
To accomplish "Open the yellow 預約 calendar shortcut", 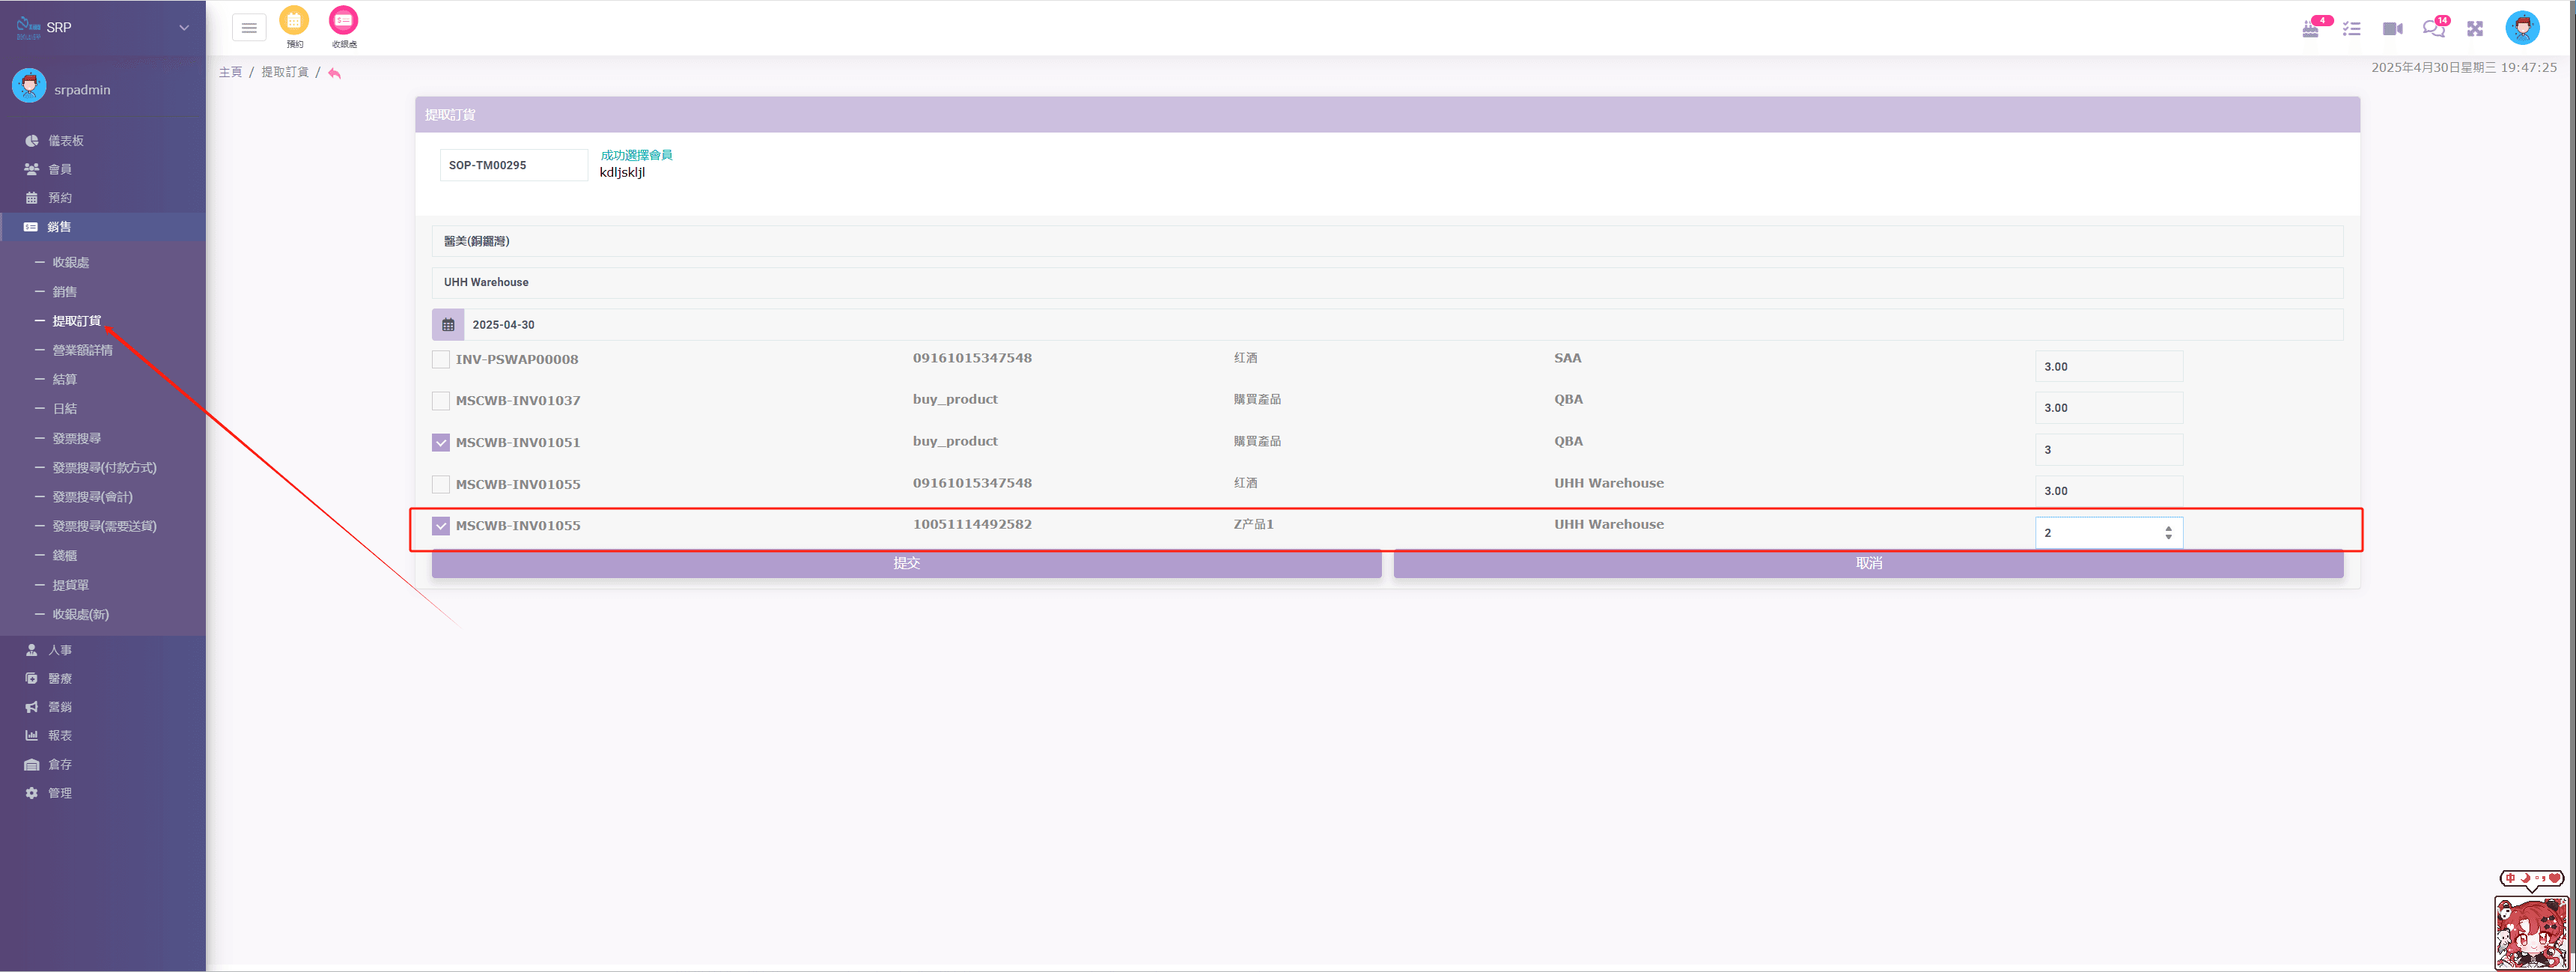I will pyautogui.click(x=294, y=21).
